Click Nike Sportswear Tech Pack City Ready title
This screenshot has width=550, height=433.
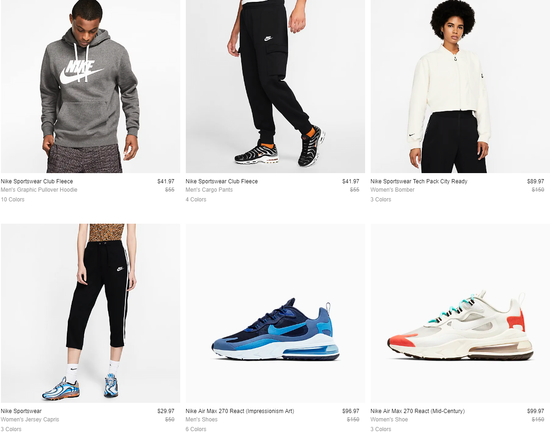pos(419,181)
